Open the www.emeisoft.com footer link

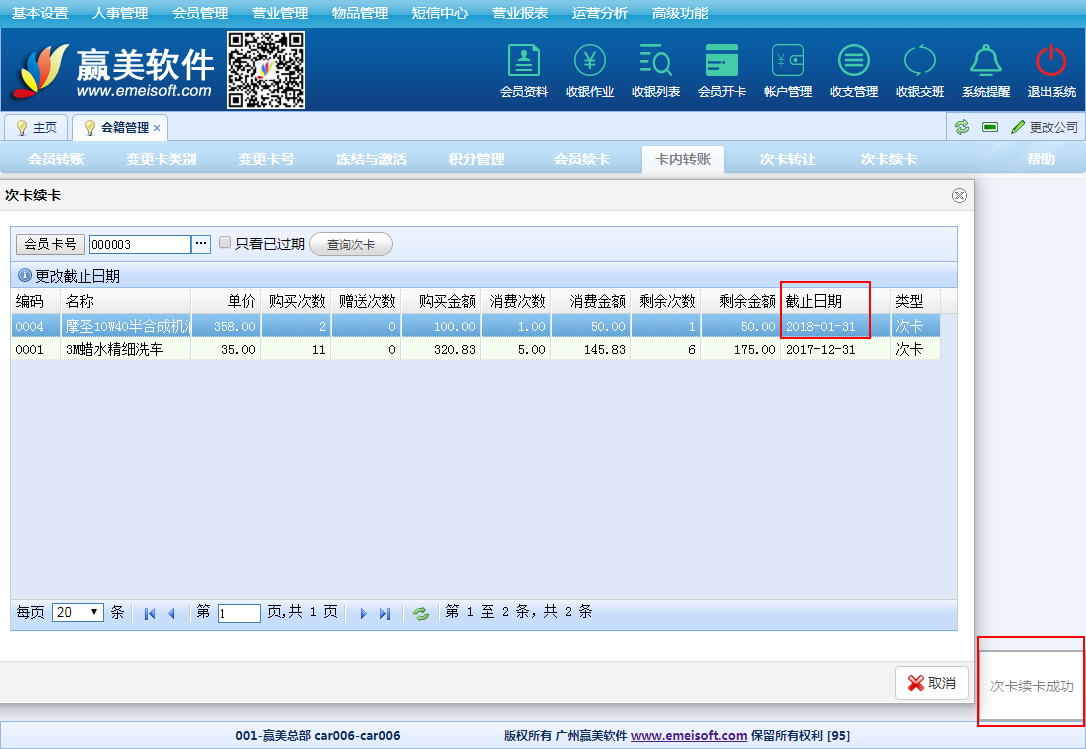tap(688, 736)
